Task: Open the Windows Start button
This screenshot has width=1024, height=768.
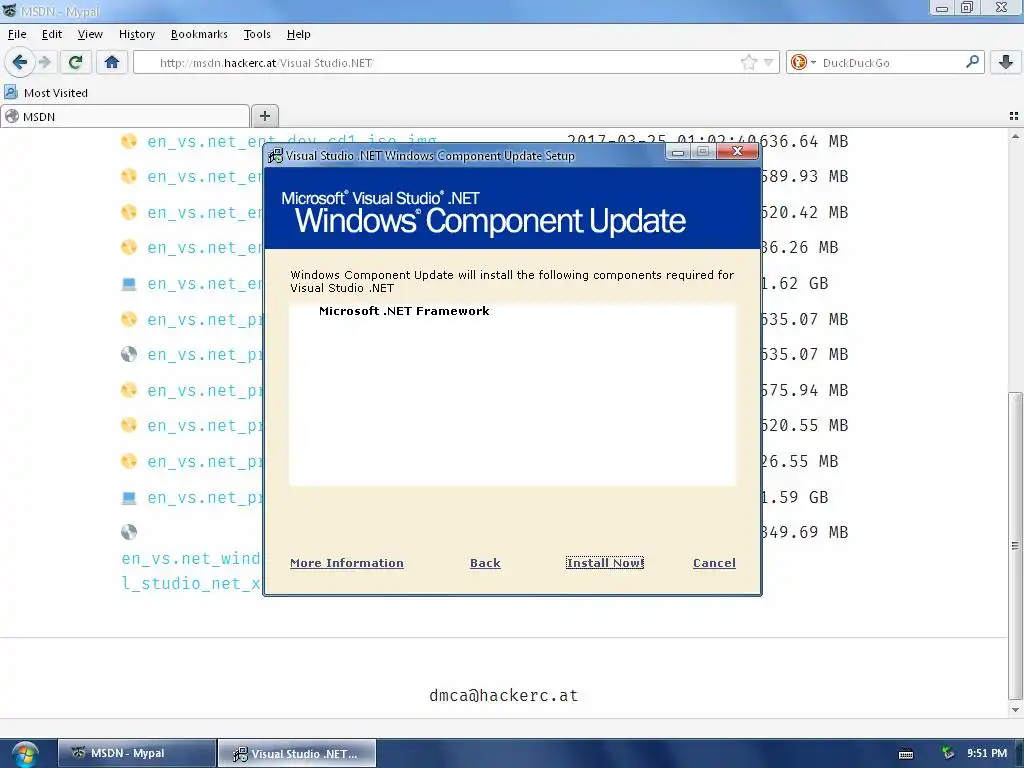Action: (x=24, y=754)
